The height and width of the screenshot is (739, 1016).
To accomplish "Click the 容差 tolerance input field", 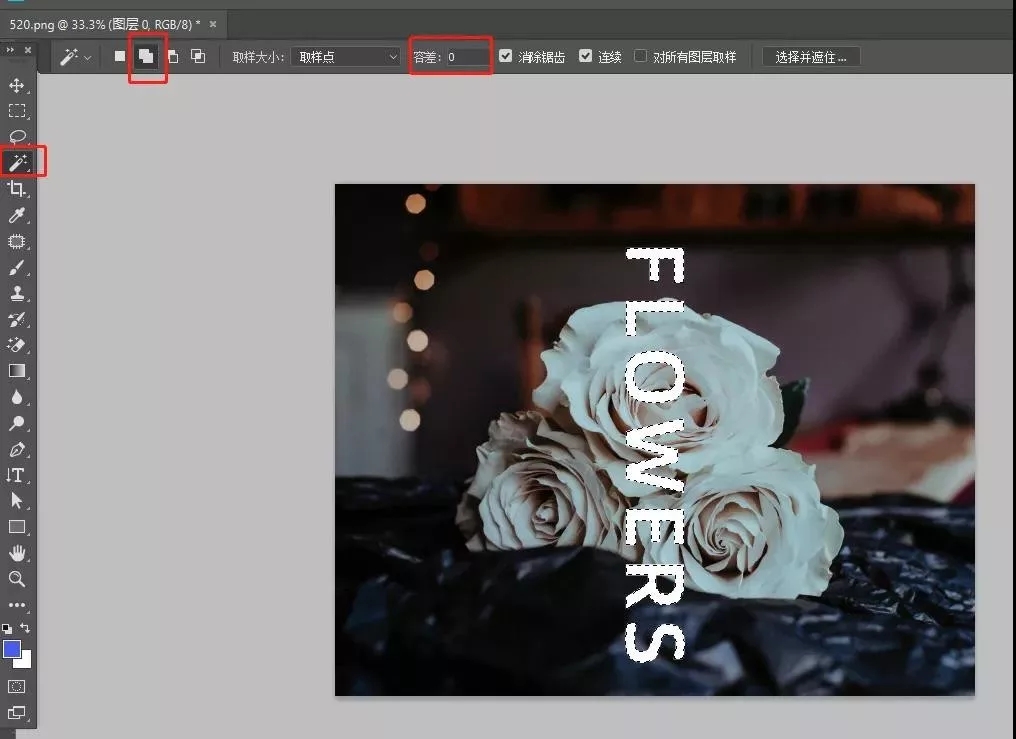I will point(466,57).
